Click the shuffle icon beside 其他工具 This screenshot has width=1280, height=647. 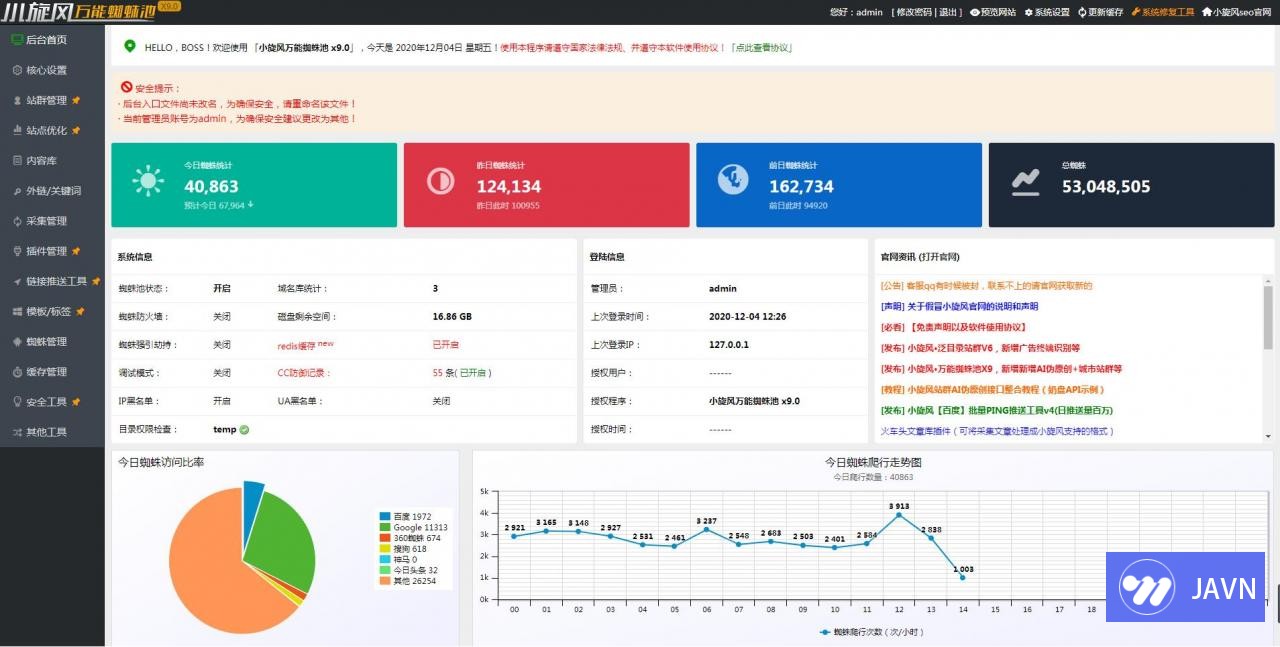pos(17,432)
